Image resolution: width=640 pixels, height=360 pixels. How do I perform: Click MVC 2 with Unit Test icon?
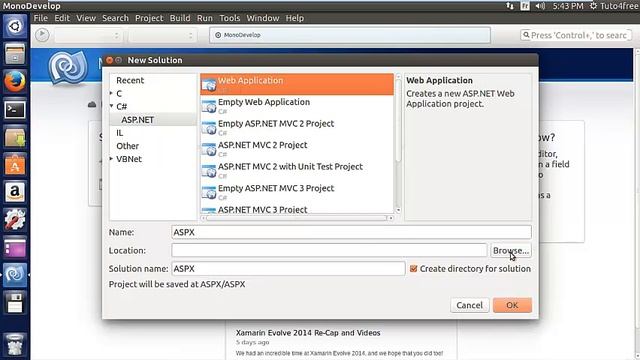[209, 171]
